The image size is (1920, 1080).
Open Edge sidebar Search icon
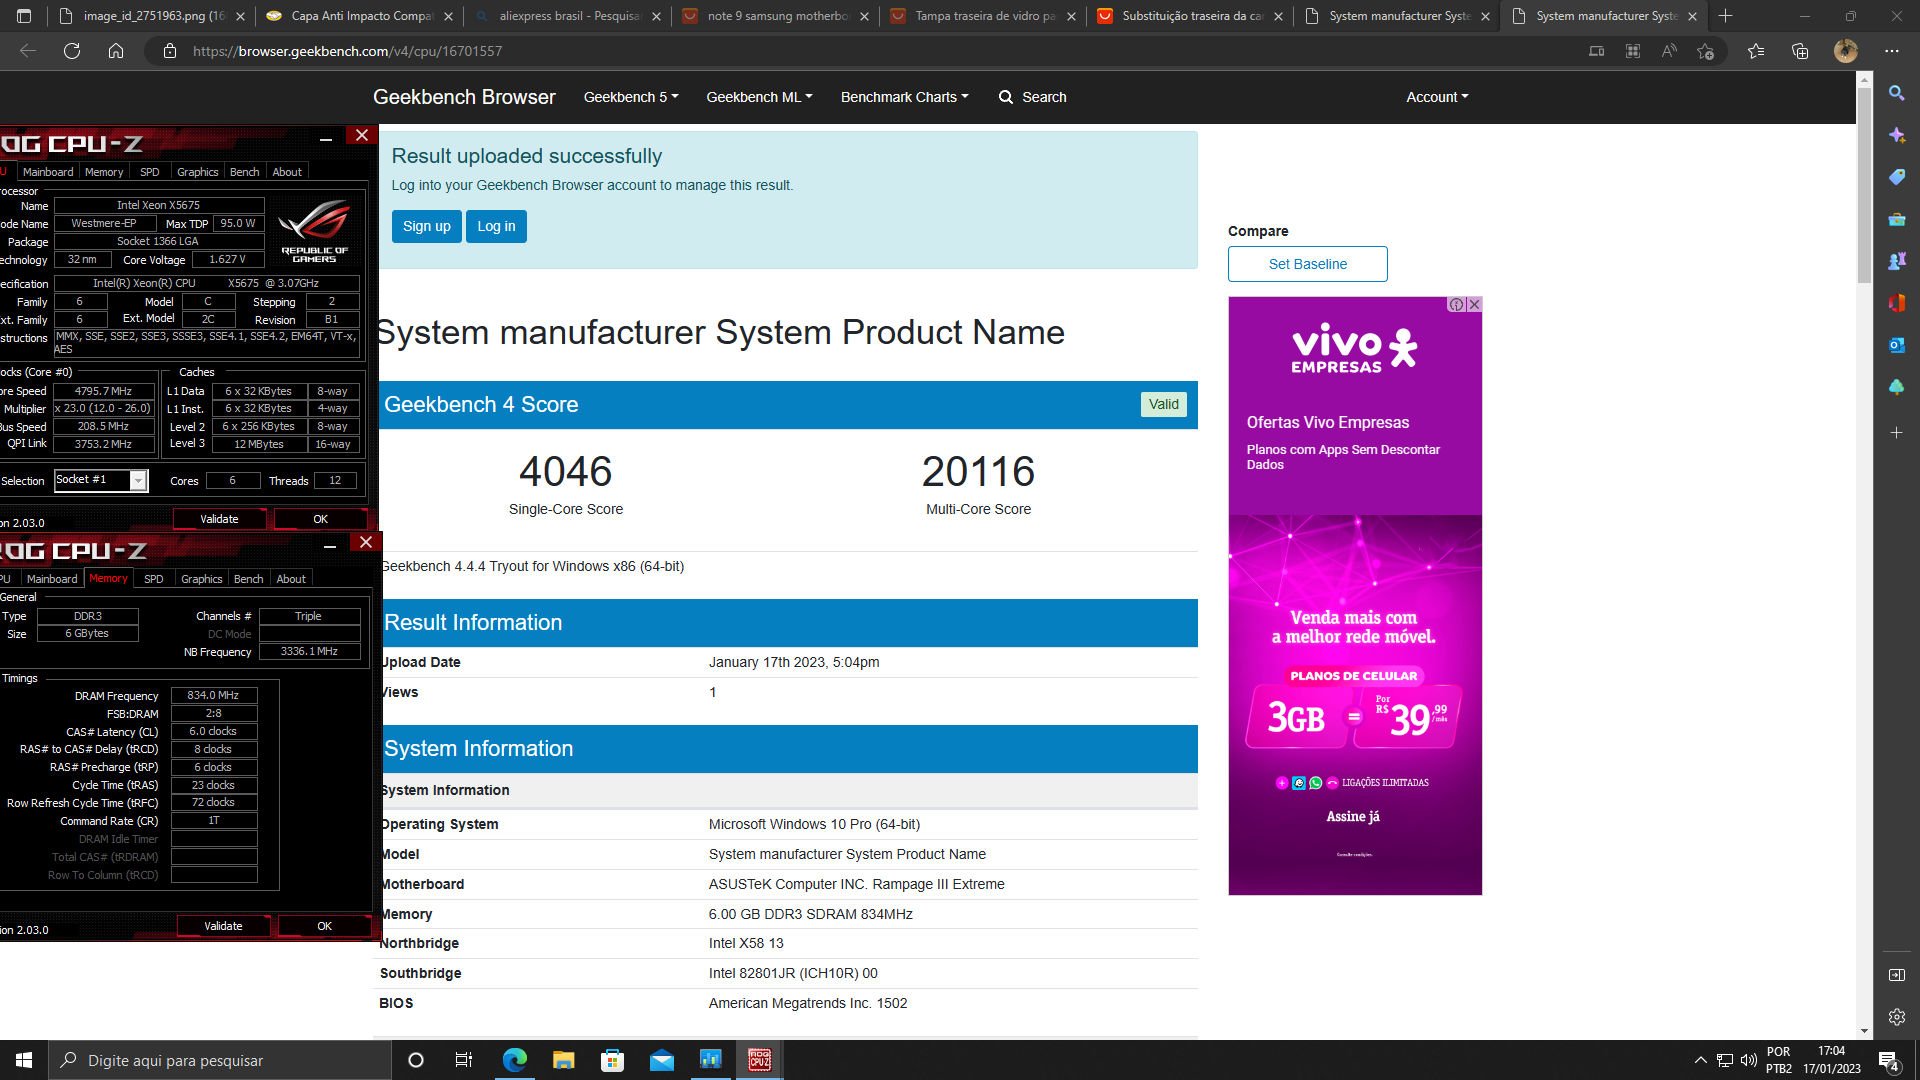click(x=1896, y=93)
